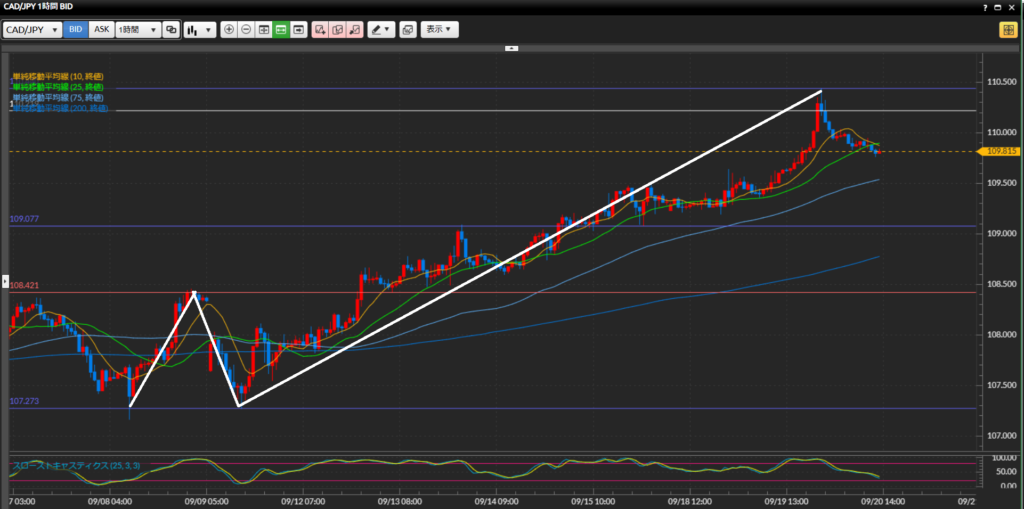Click the chart link icon beside timeframe

click(x=171, y=30)
